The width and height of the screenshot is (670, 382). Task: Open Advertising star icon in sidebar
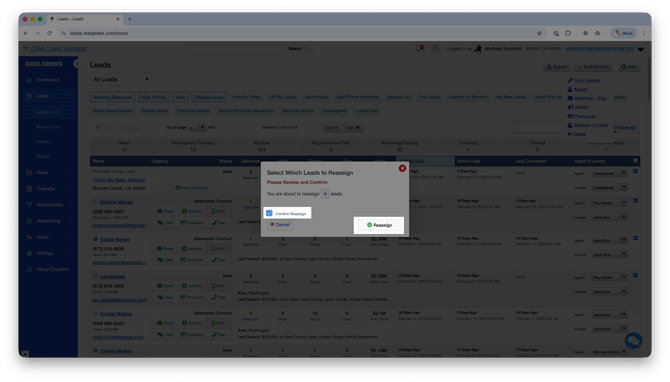[29, 221]
